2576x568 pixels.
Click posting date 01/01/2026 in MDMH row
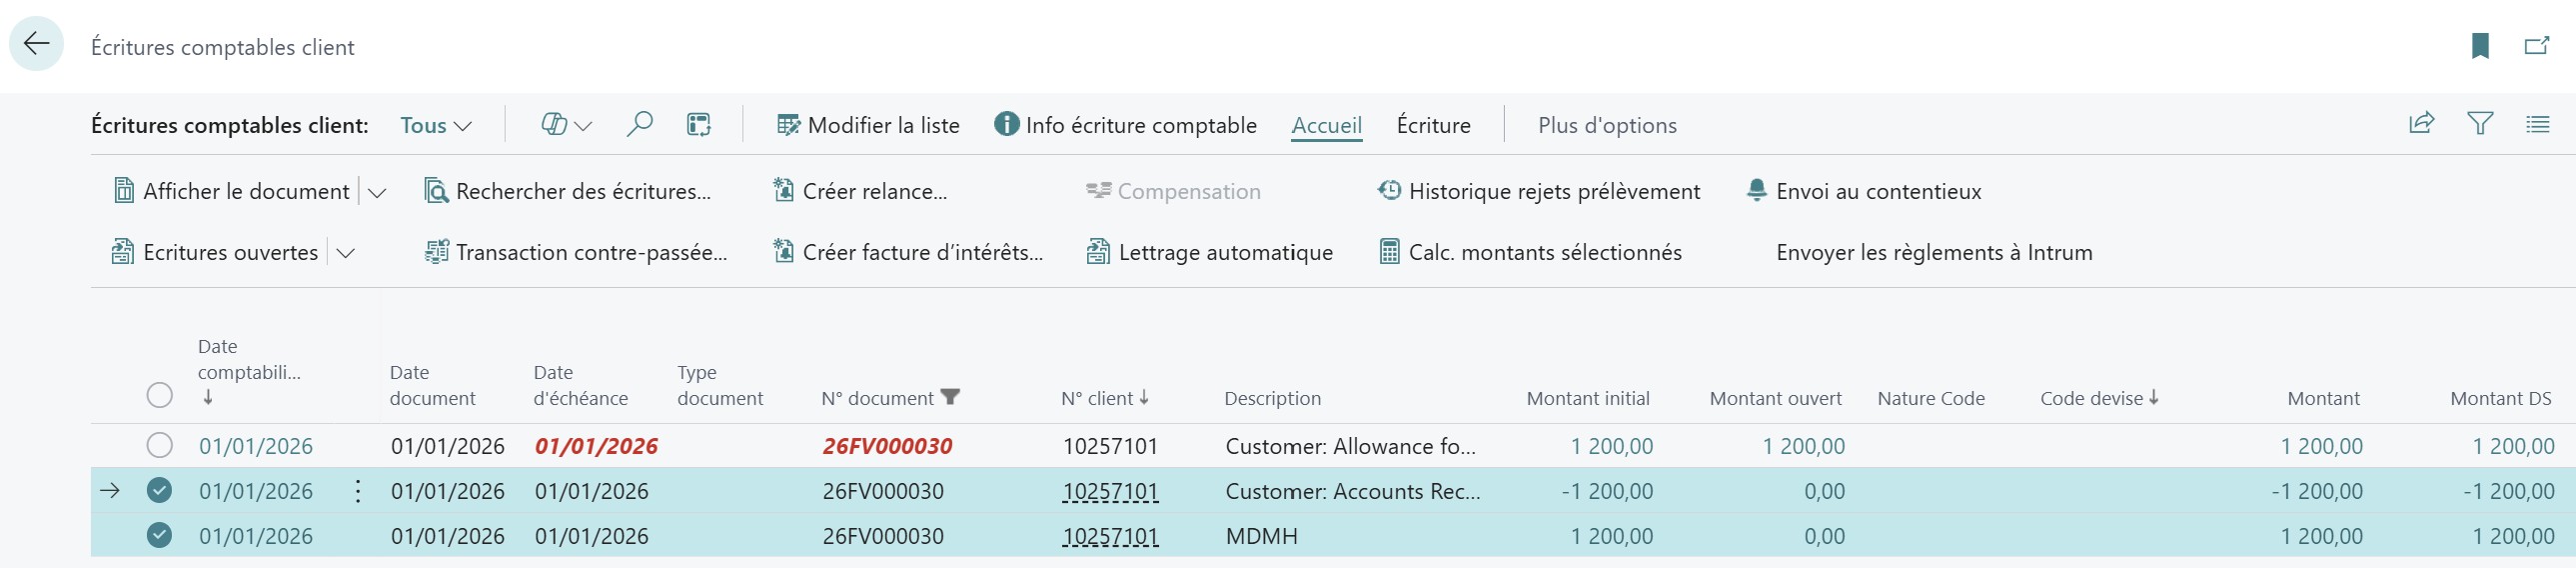point(256,536)
